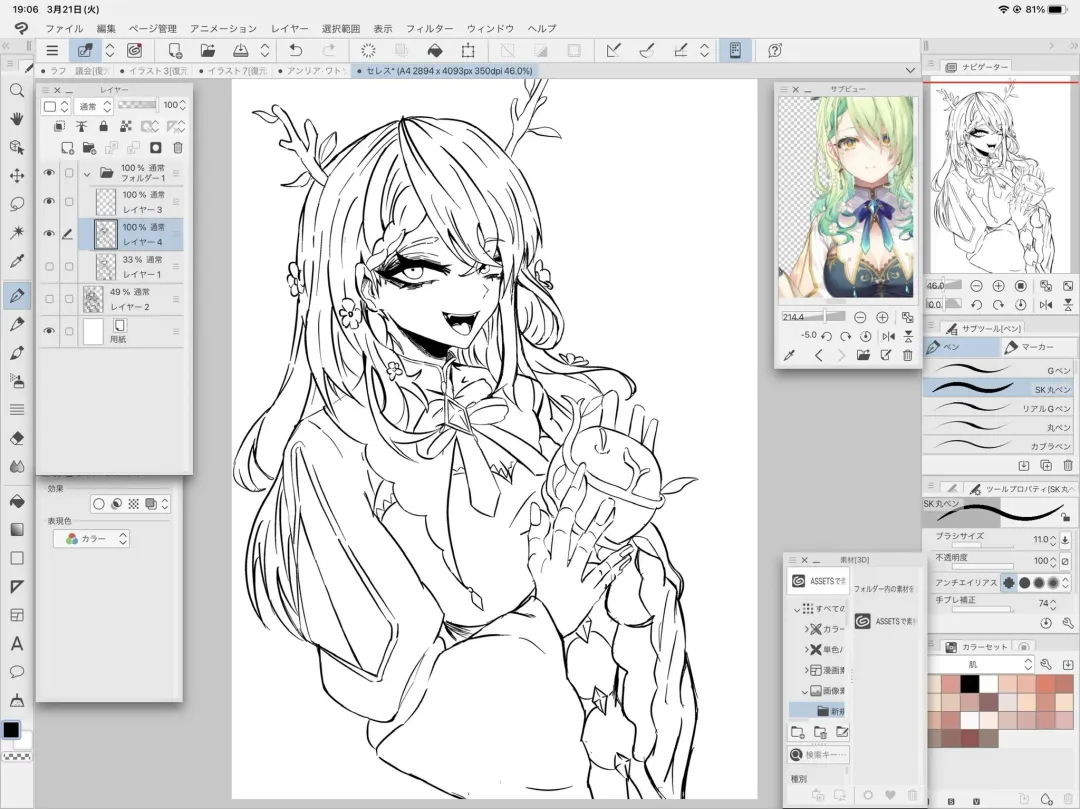Hide layer レイヤー 3 with eye icon

pos(49,201)
